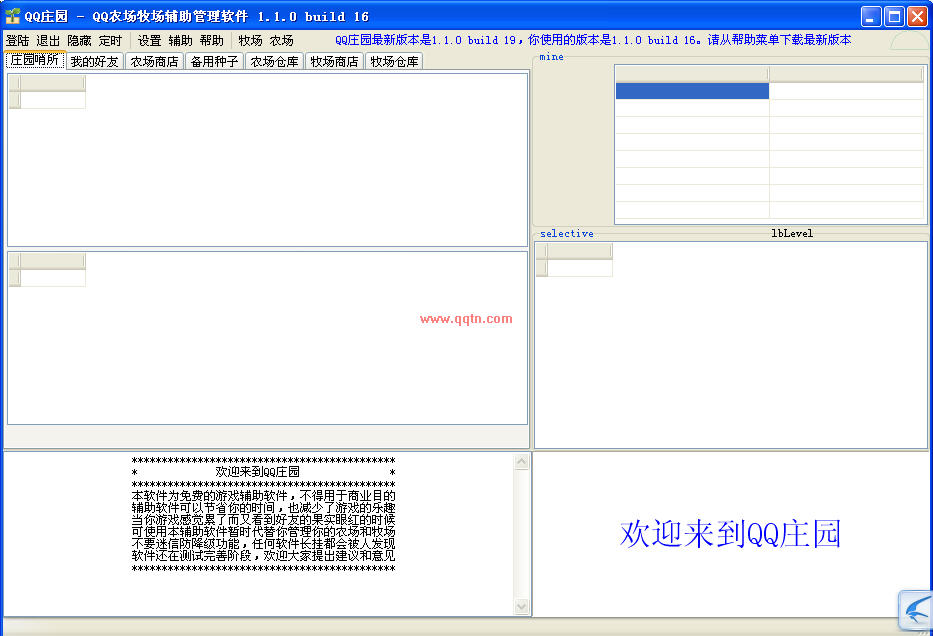The height and width of the screenshot is (636, 933).
Task: Click the bird icon at bottom-right corner
Action: (915, 610)
